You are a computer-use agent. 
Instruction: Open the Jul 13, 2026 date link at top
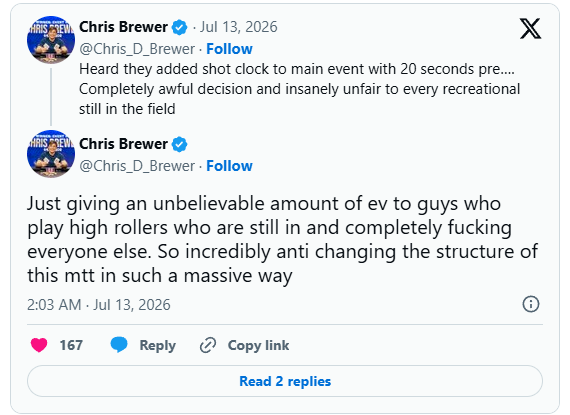click(238, 27)
